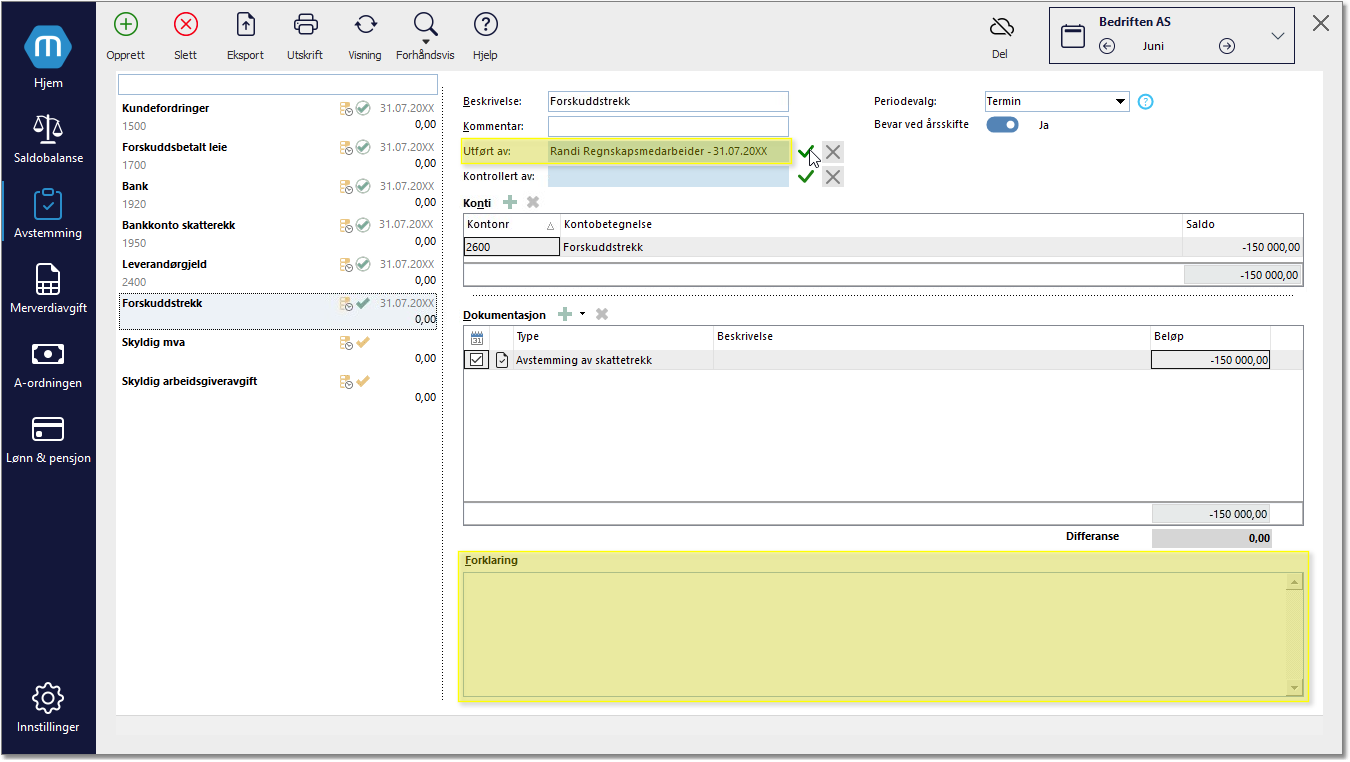This screenshot has height=762, width=1350.
Task: Toggle Bevar ved årsskifte switch
Action: (1002, 125)
